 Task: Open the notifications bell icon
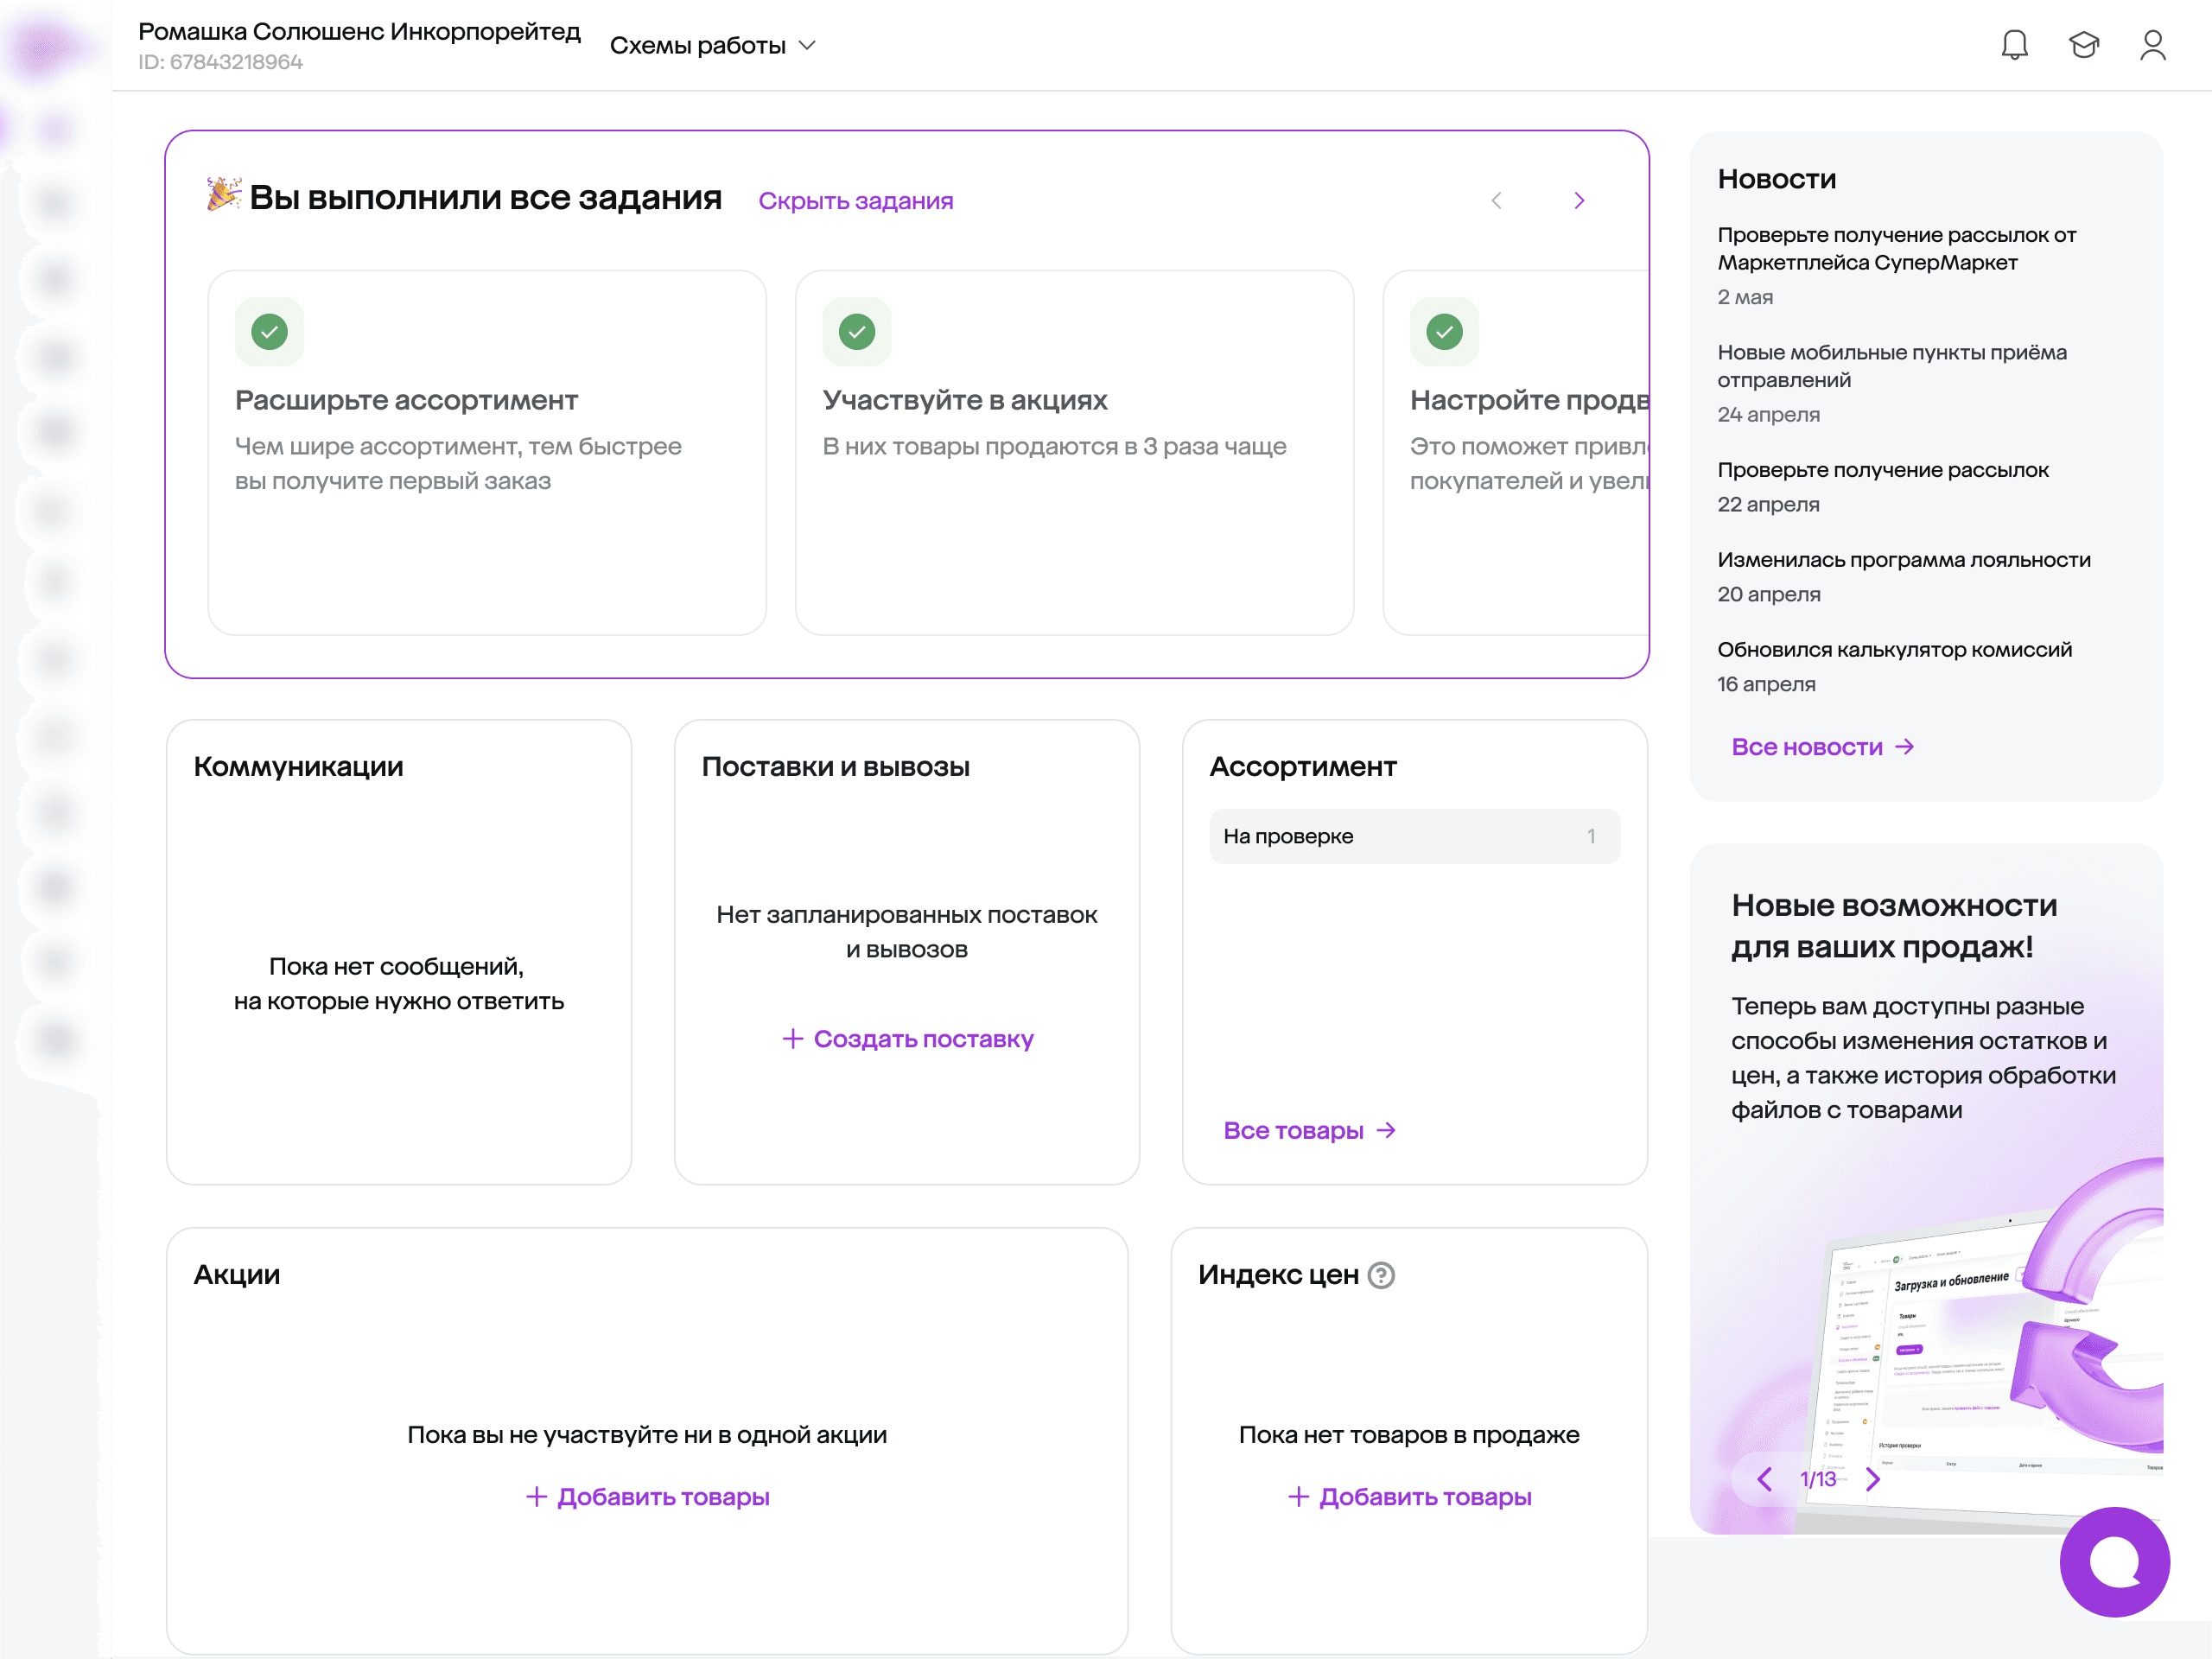[2014, 45]
